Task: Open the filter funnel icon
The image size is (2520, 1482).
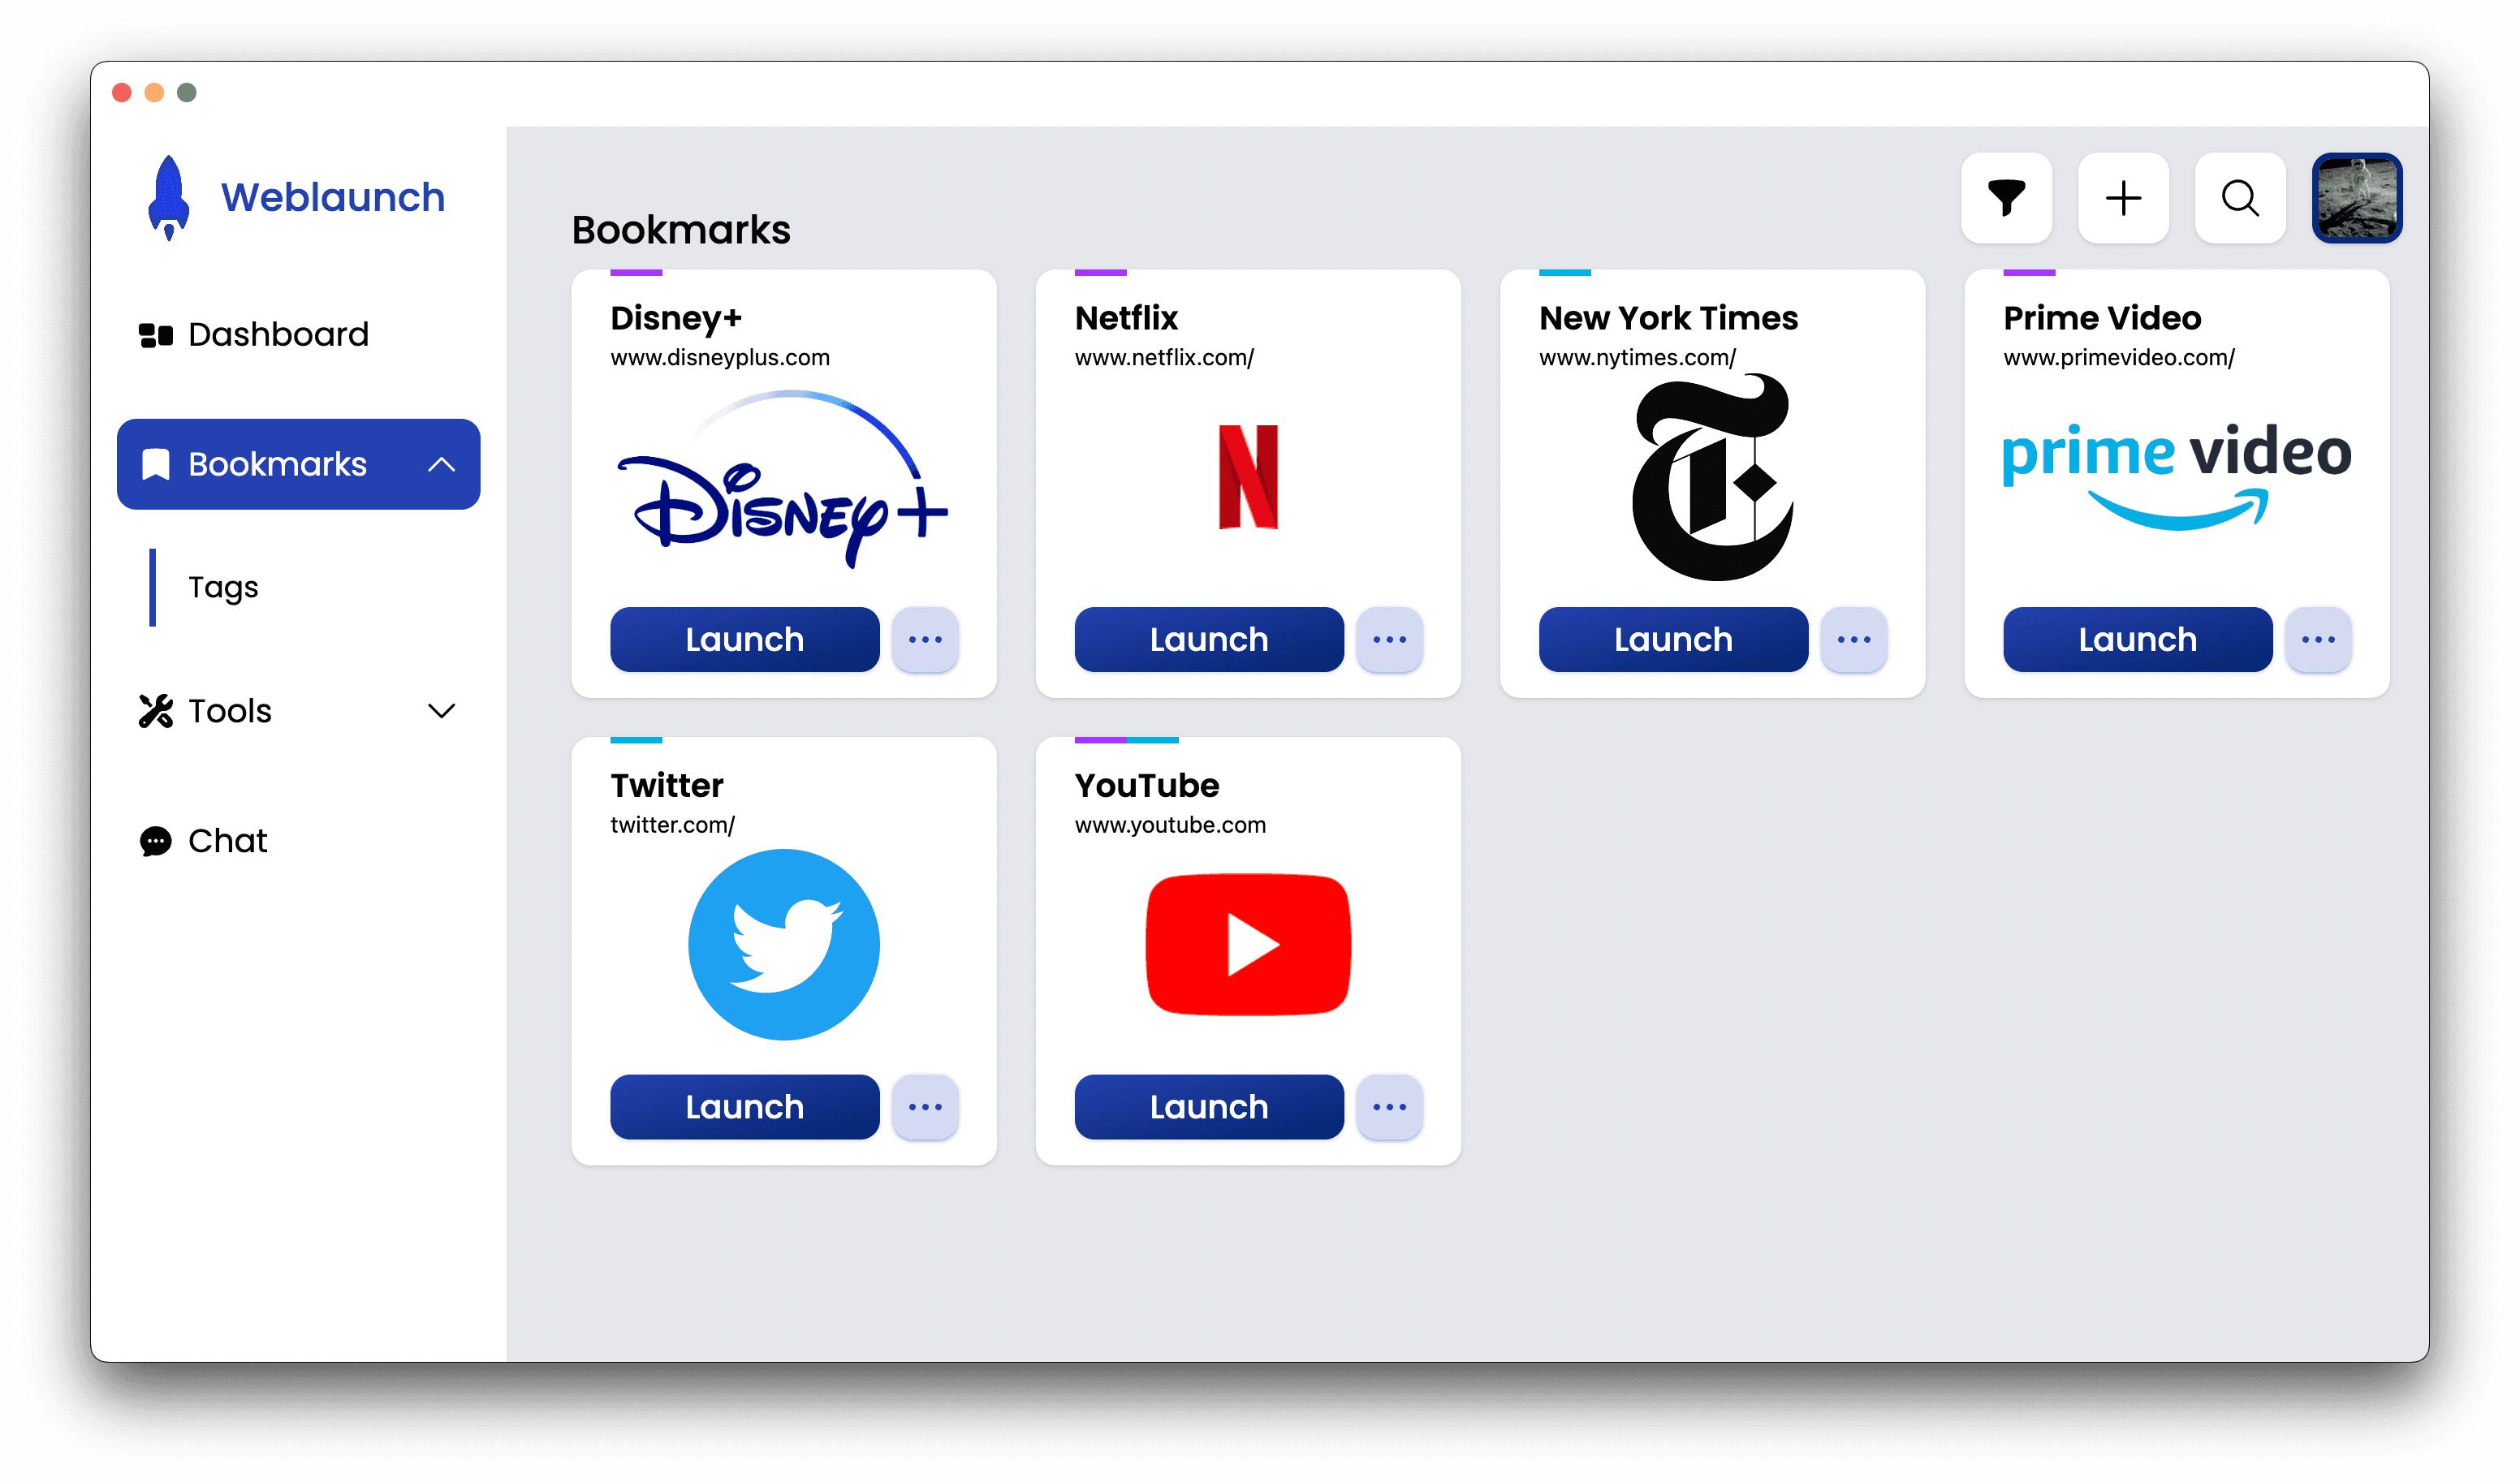Action: (x=2006, y=198)
